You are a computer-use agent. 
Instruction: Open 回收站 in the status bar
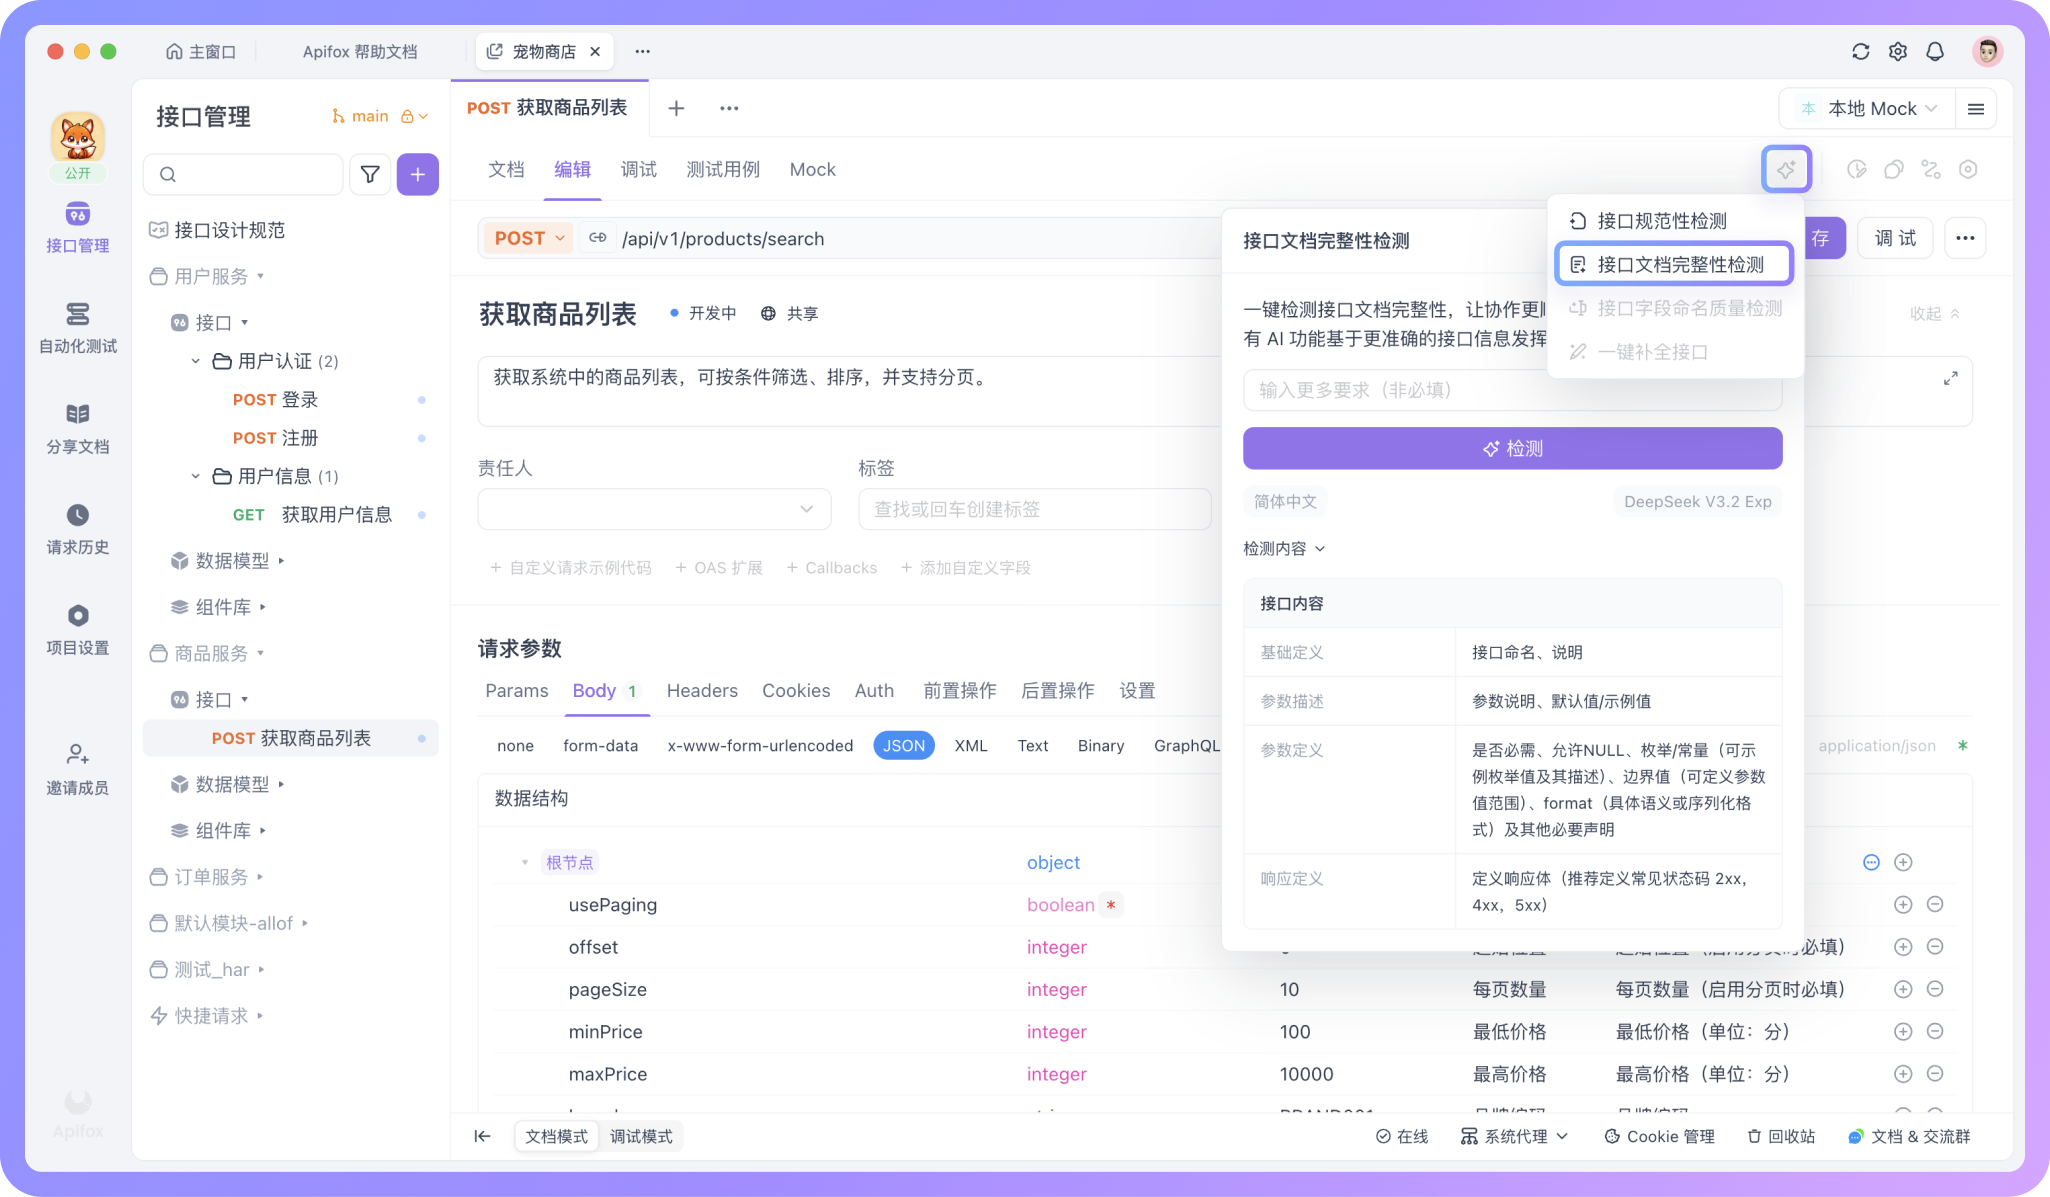coord(1781,1136)
